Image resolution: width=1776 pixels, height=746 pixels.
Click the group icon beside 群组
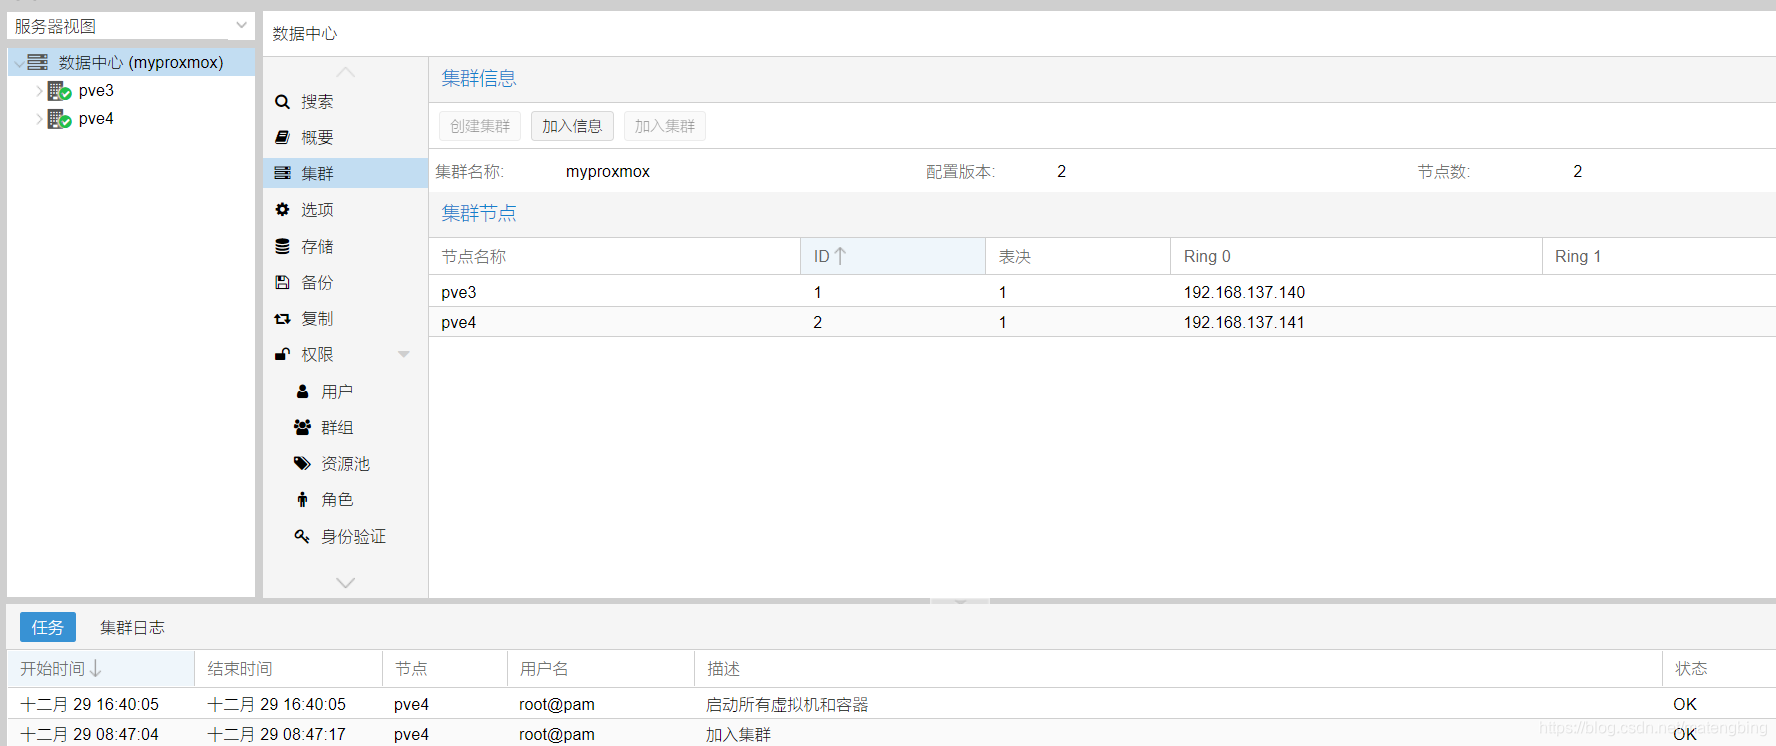[x=302, y=428]
